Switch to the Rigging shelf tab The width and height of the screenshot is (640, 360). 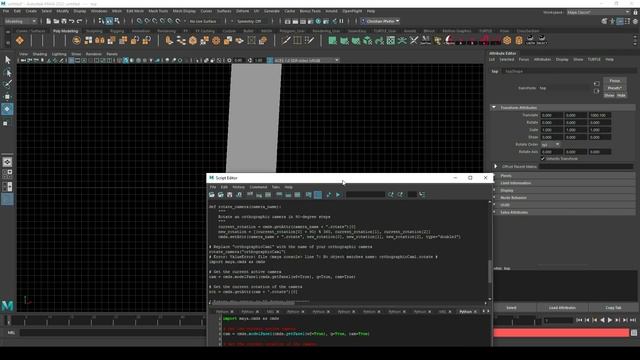[117, 31]
